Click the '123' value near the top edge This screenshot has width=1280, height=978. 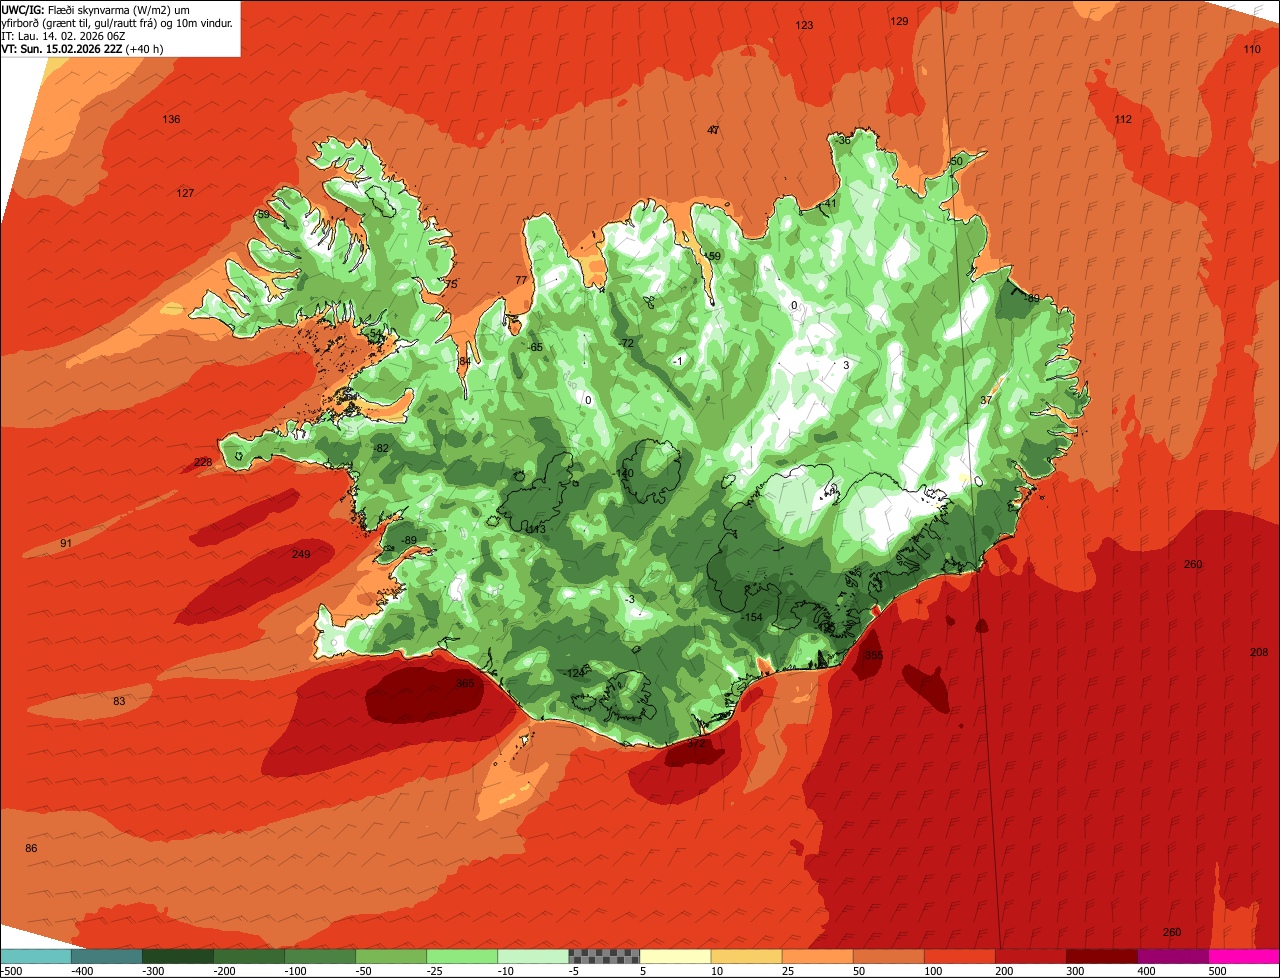tap(804, 26)
